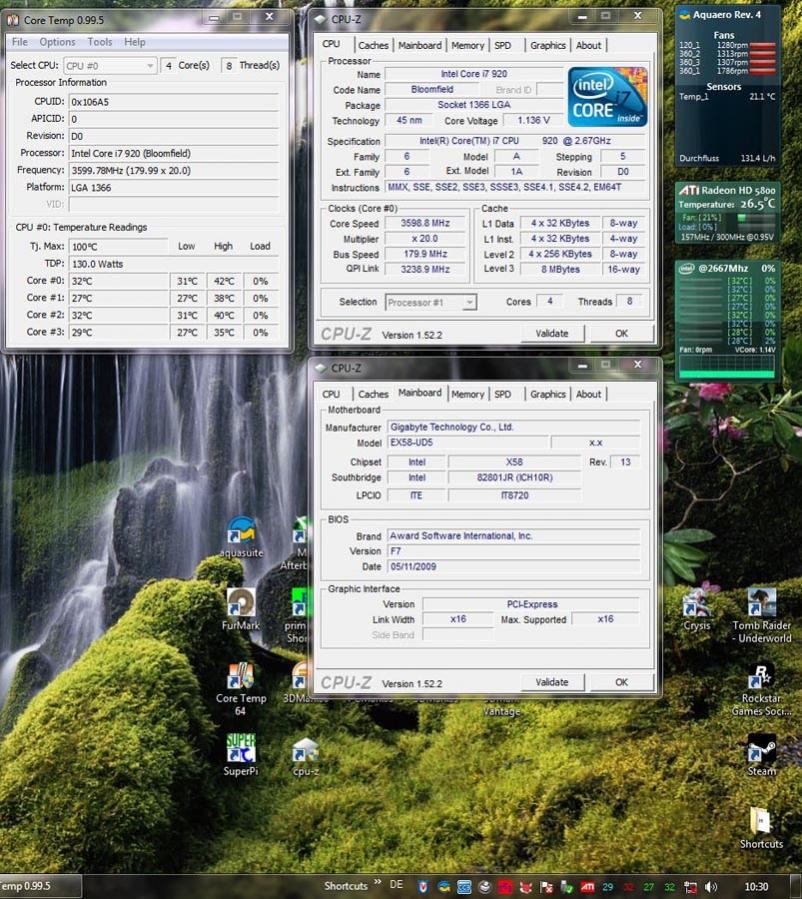Click the BIOS date 05/11/2009 field

pos(514,566)
